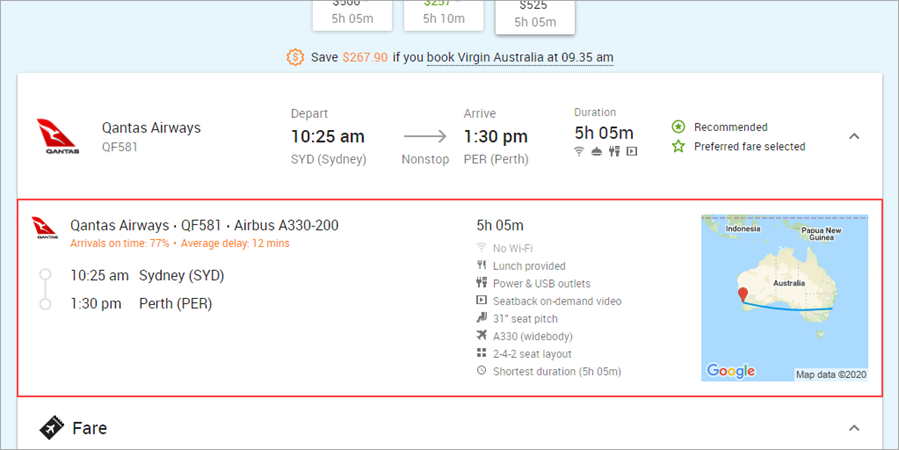Click the large Qantas logo in the flight header
The width and height of the screenshot is (899, 450).
click(x=58, y=136)
